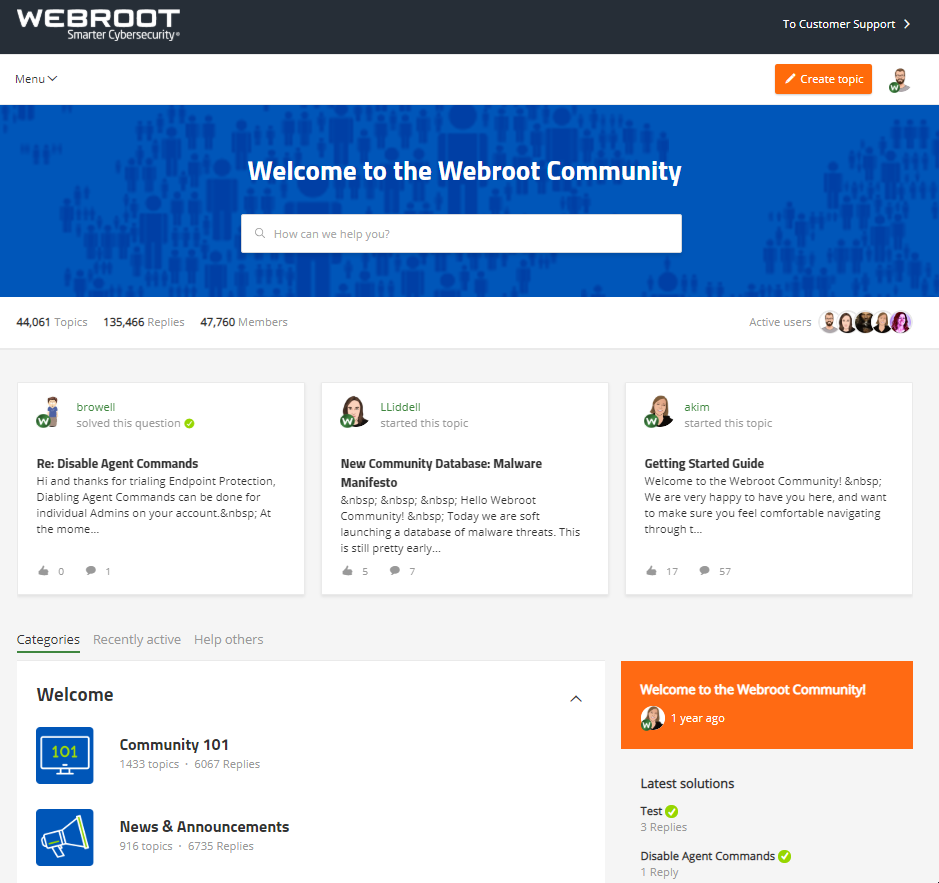Click 1 year ago in orange banner
The width and height of the screenshot is (939, 883).
coord(698,718)
